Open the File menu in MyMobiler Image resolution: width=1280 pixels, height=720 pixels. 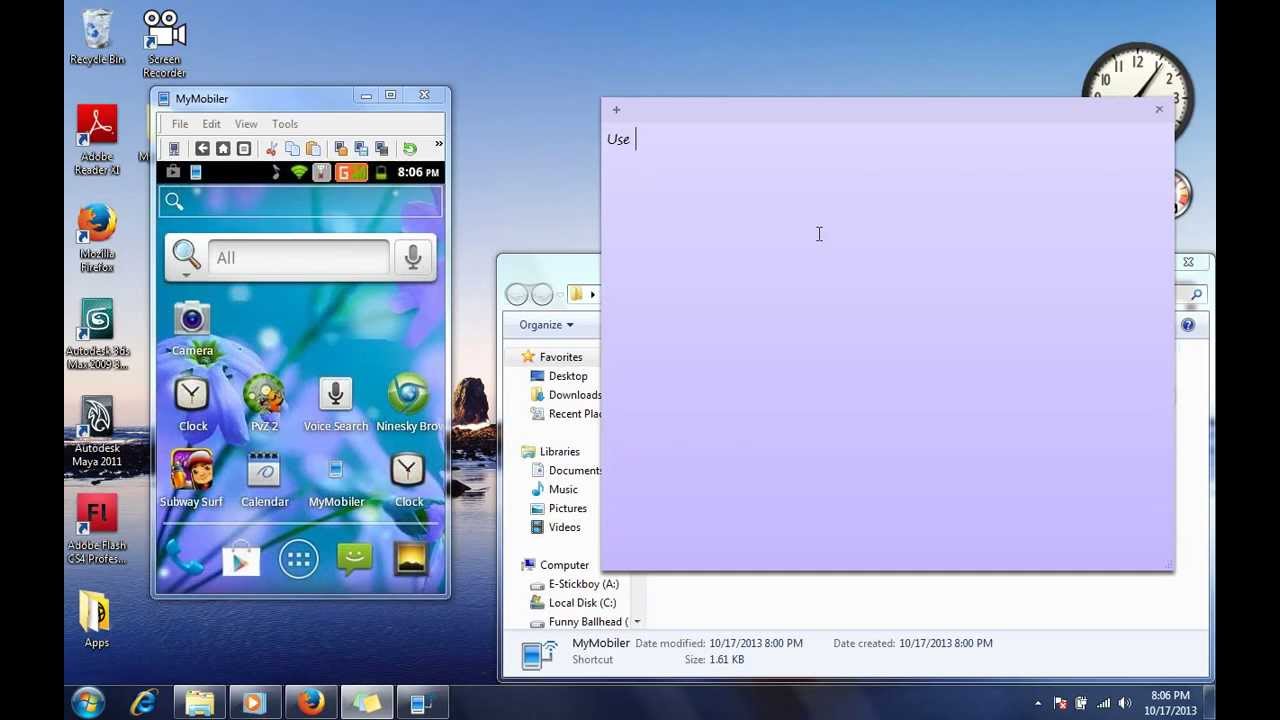click(x=180, y=124)
